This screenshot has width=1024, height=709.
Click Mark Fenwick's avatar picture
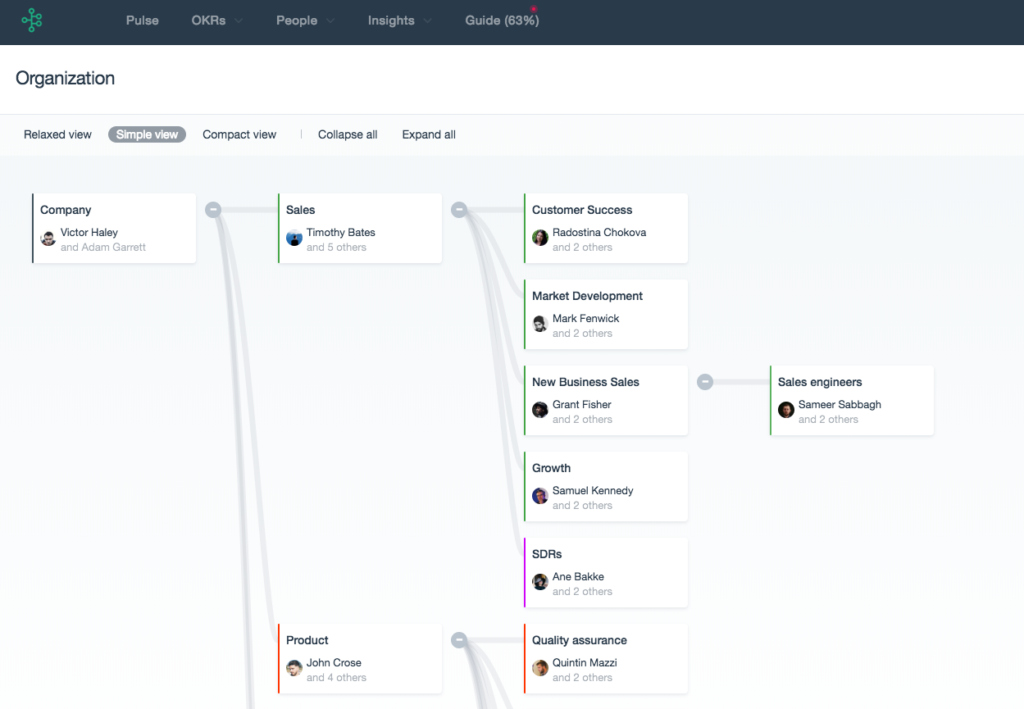(540, 324)
